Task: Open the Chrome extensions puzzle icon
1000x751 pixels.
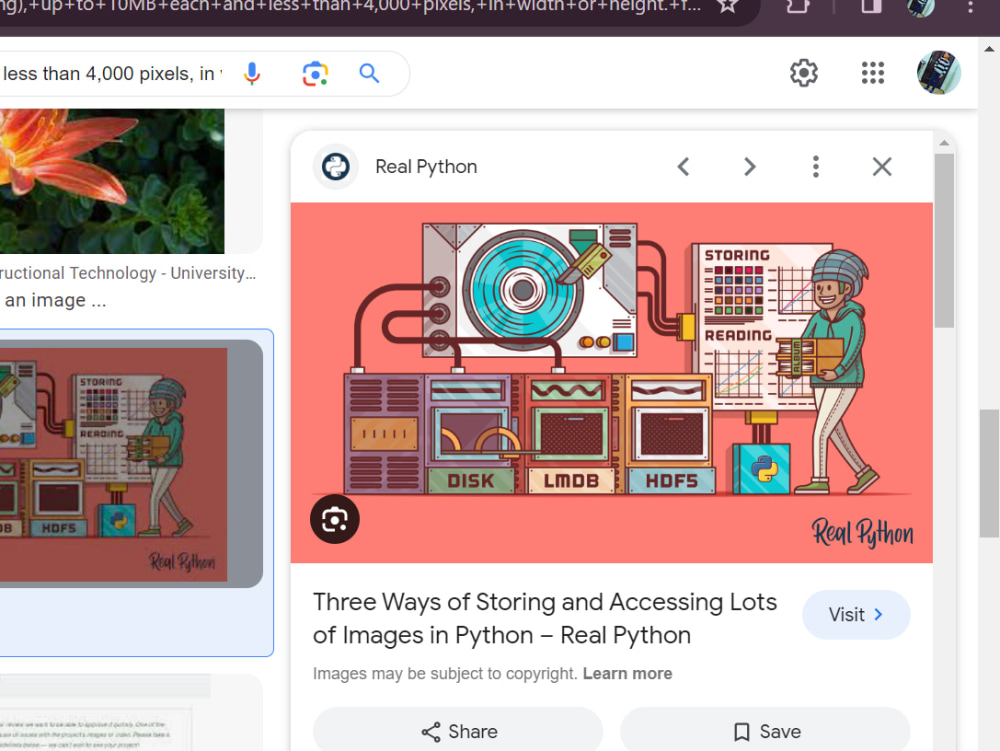Action: (798, 6)
